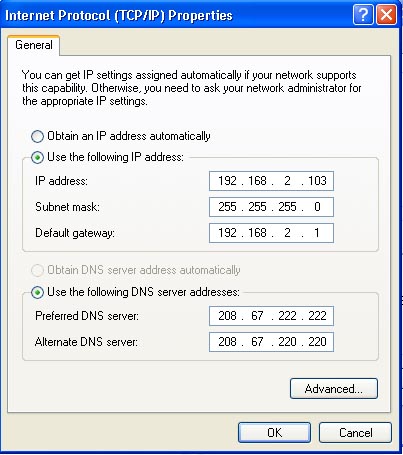Open the Advanced settings button
The height and width of the screenshot is (455, 403).
point(334,389)
